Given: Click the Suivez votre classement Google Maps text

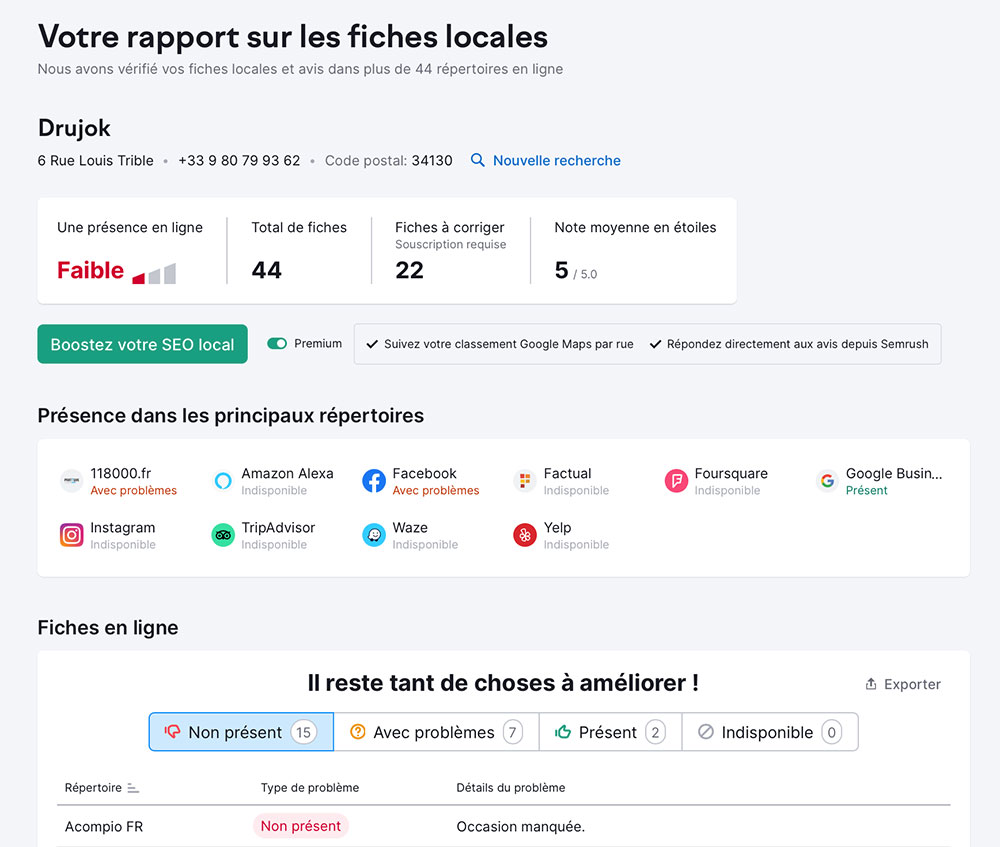Looking at the screenshot, I should [x=508, y=344].
